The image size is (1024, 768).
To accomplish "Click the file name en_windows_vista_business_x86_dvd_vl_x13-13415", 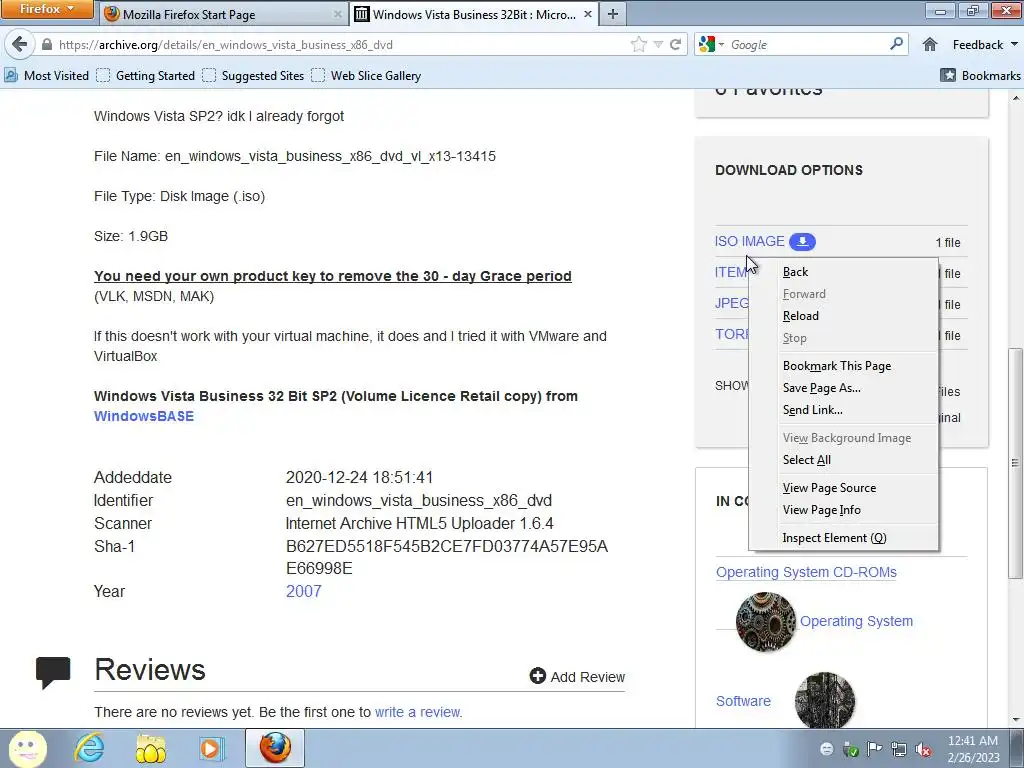I will [x=330, y=156].
